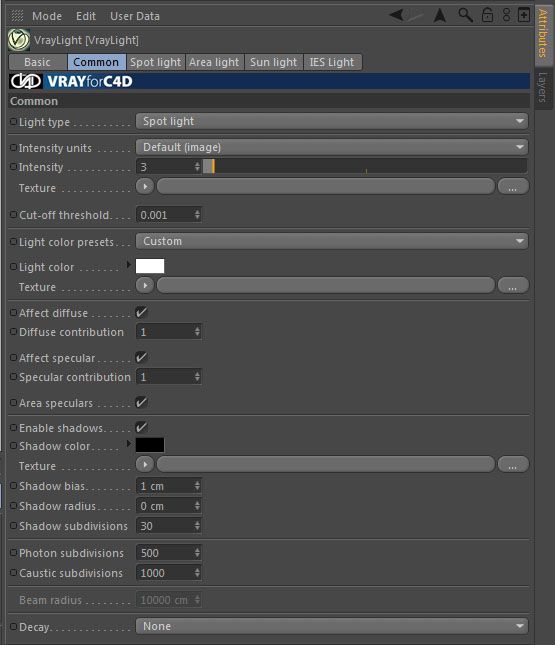Screen dimensions: 555x645
Task: Click the VRAYforC4D logo banner
Action: pos(269,81)
